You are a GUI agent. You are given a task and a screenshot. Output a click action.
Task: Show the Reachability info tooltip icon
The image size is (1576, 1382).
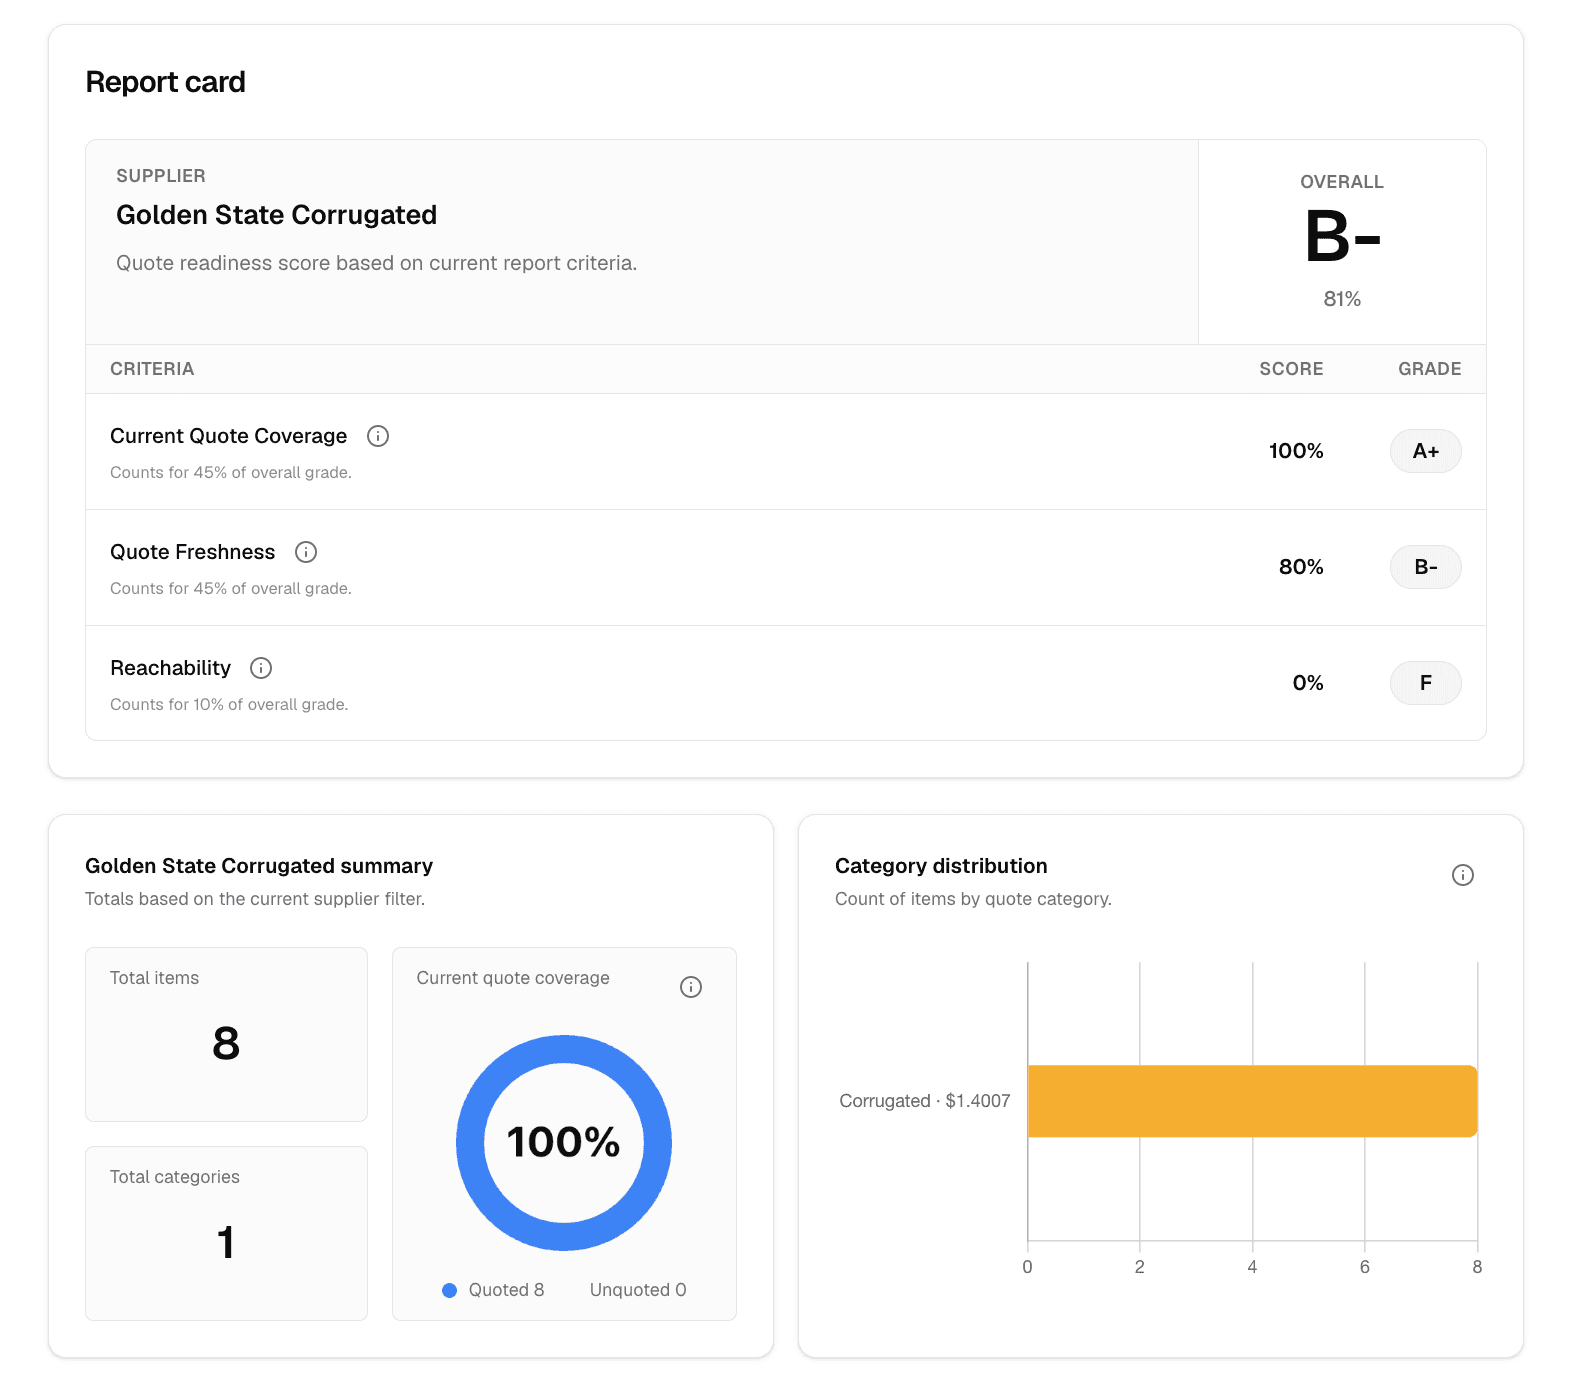pos(261,668)
